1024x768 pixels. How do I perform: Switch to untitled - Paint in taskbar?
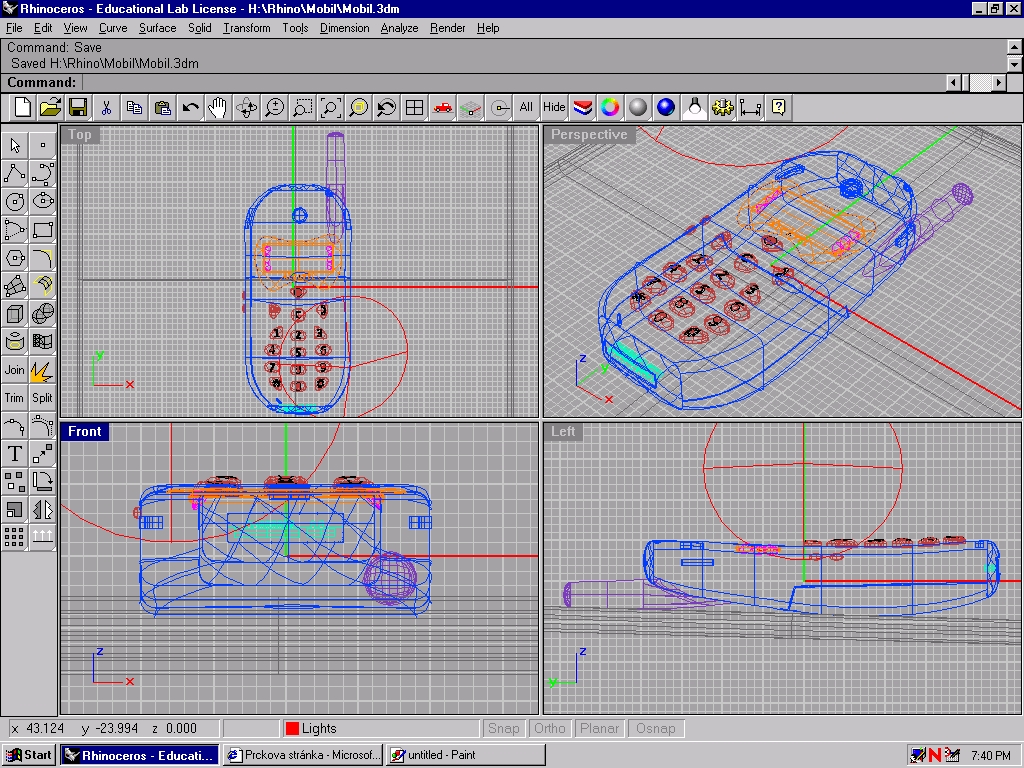pos(465,755)
